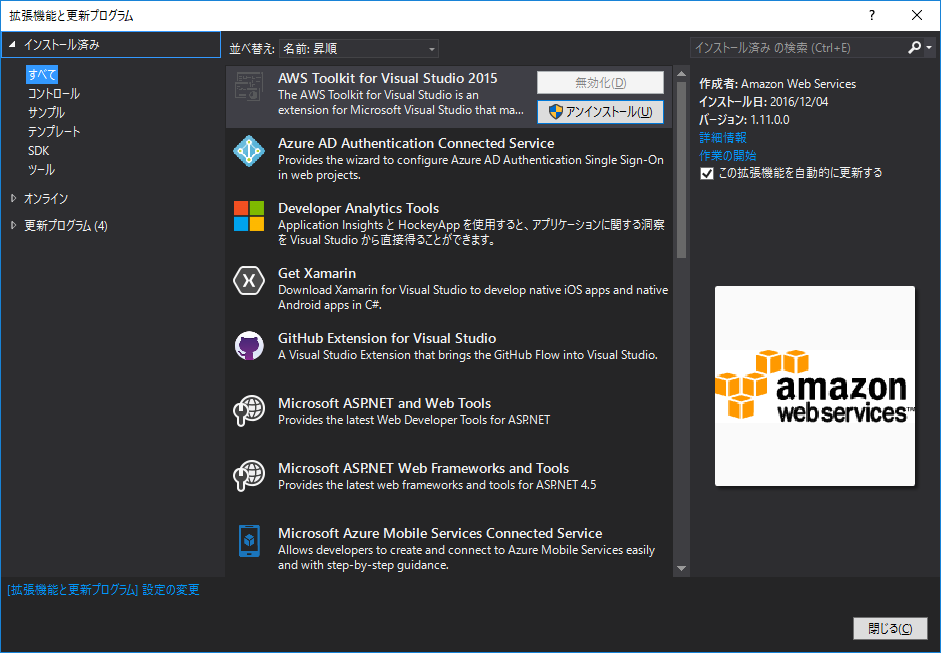Select Microsoft ASP.NET and Web Tools title
The width and height of the screenshot is (941, 653).
coord(384,403)
